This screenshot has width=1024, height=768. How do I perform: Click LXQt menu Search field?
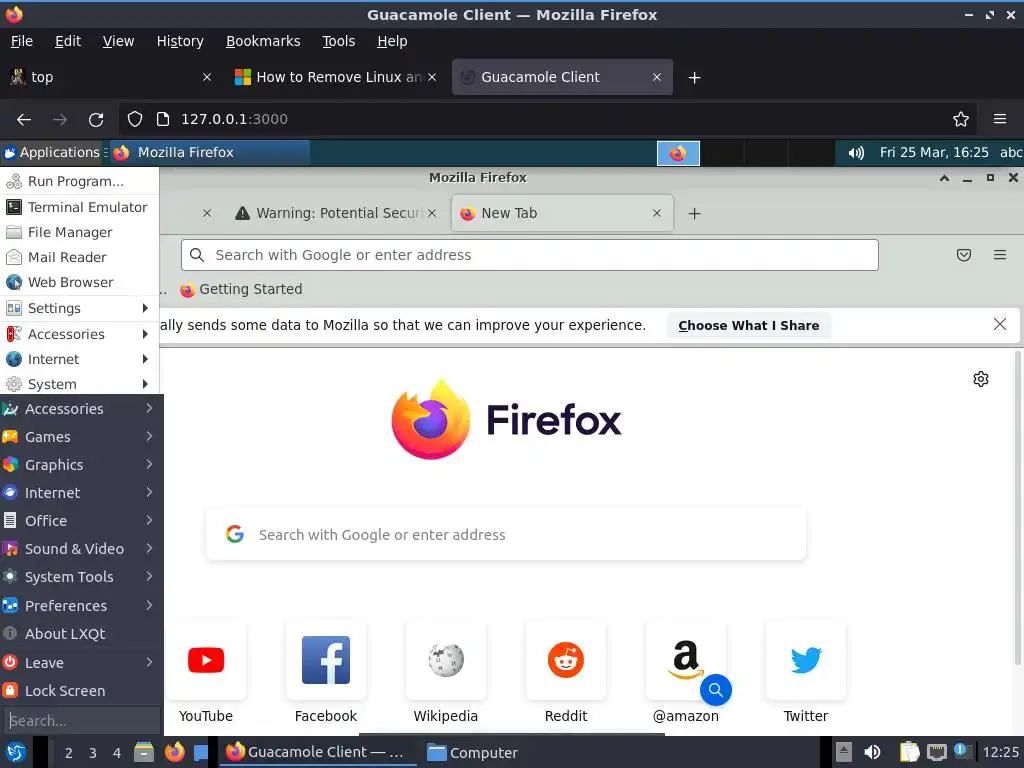pos(81,720)
